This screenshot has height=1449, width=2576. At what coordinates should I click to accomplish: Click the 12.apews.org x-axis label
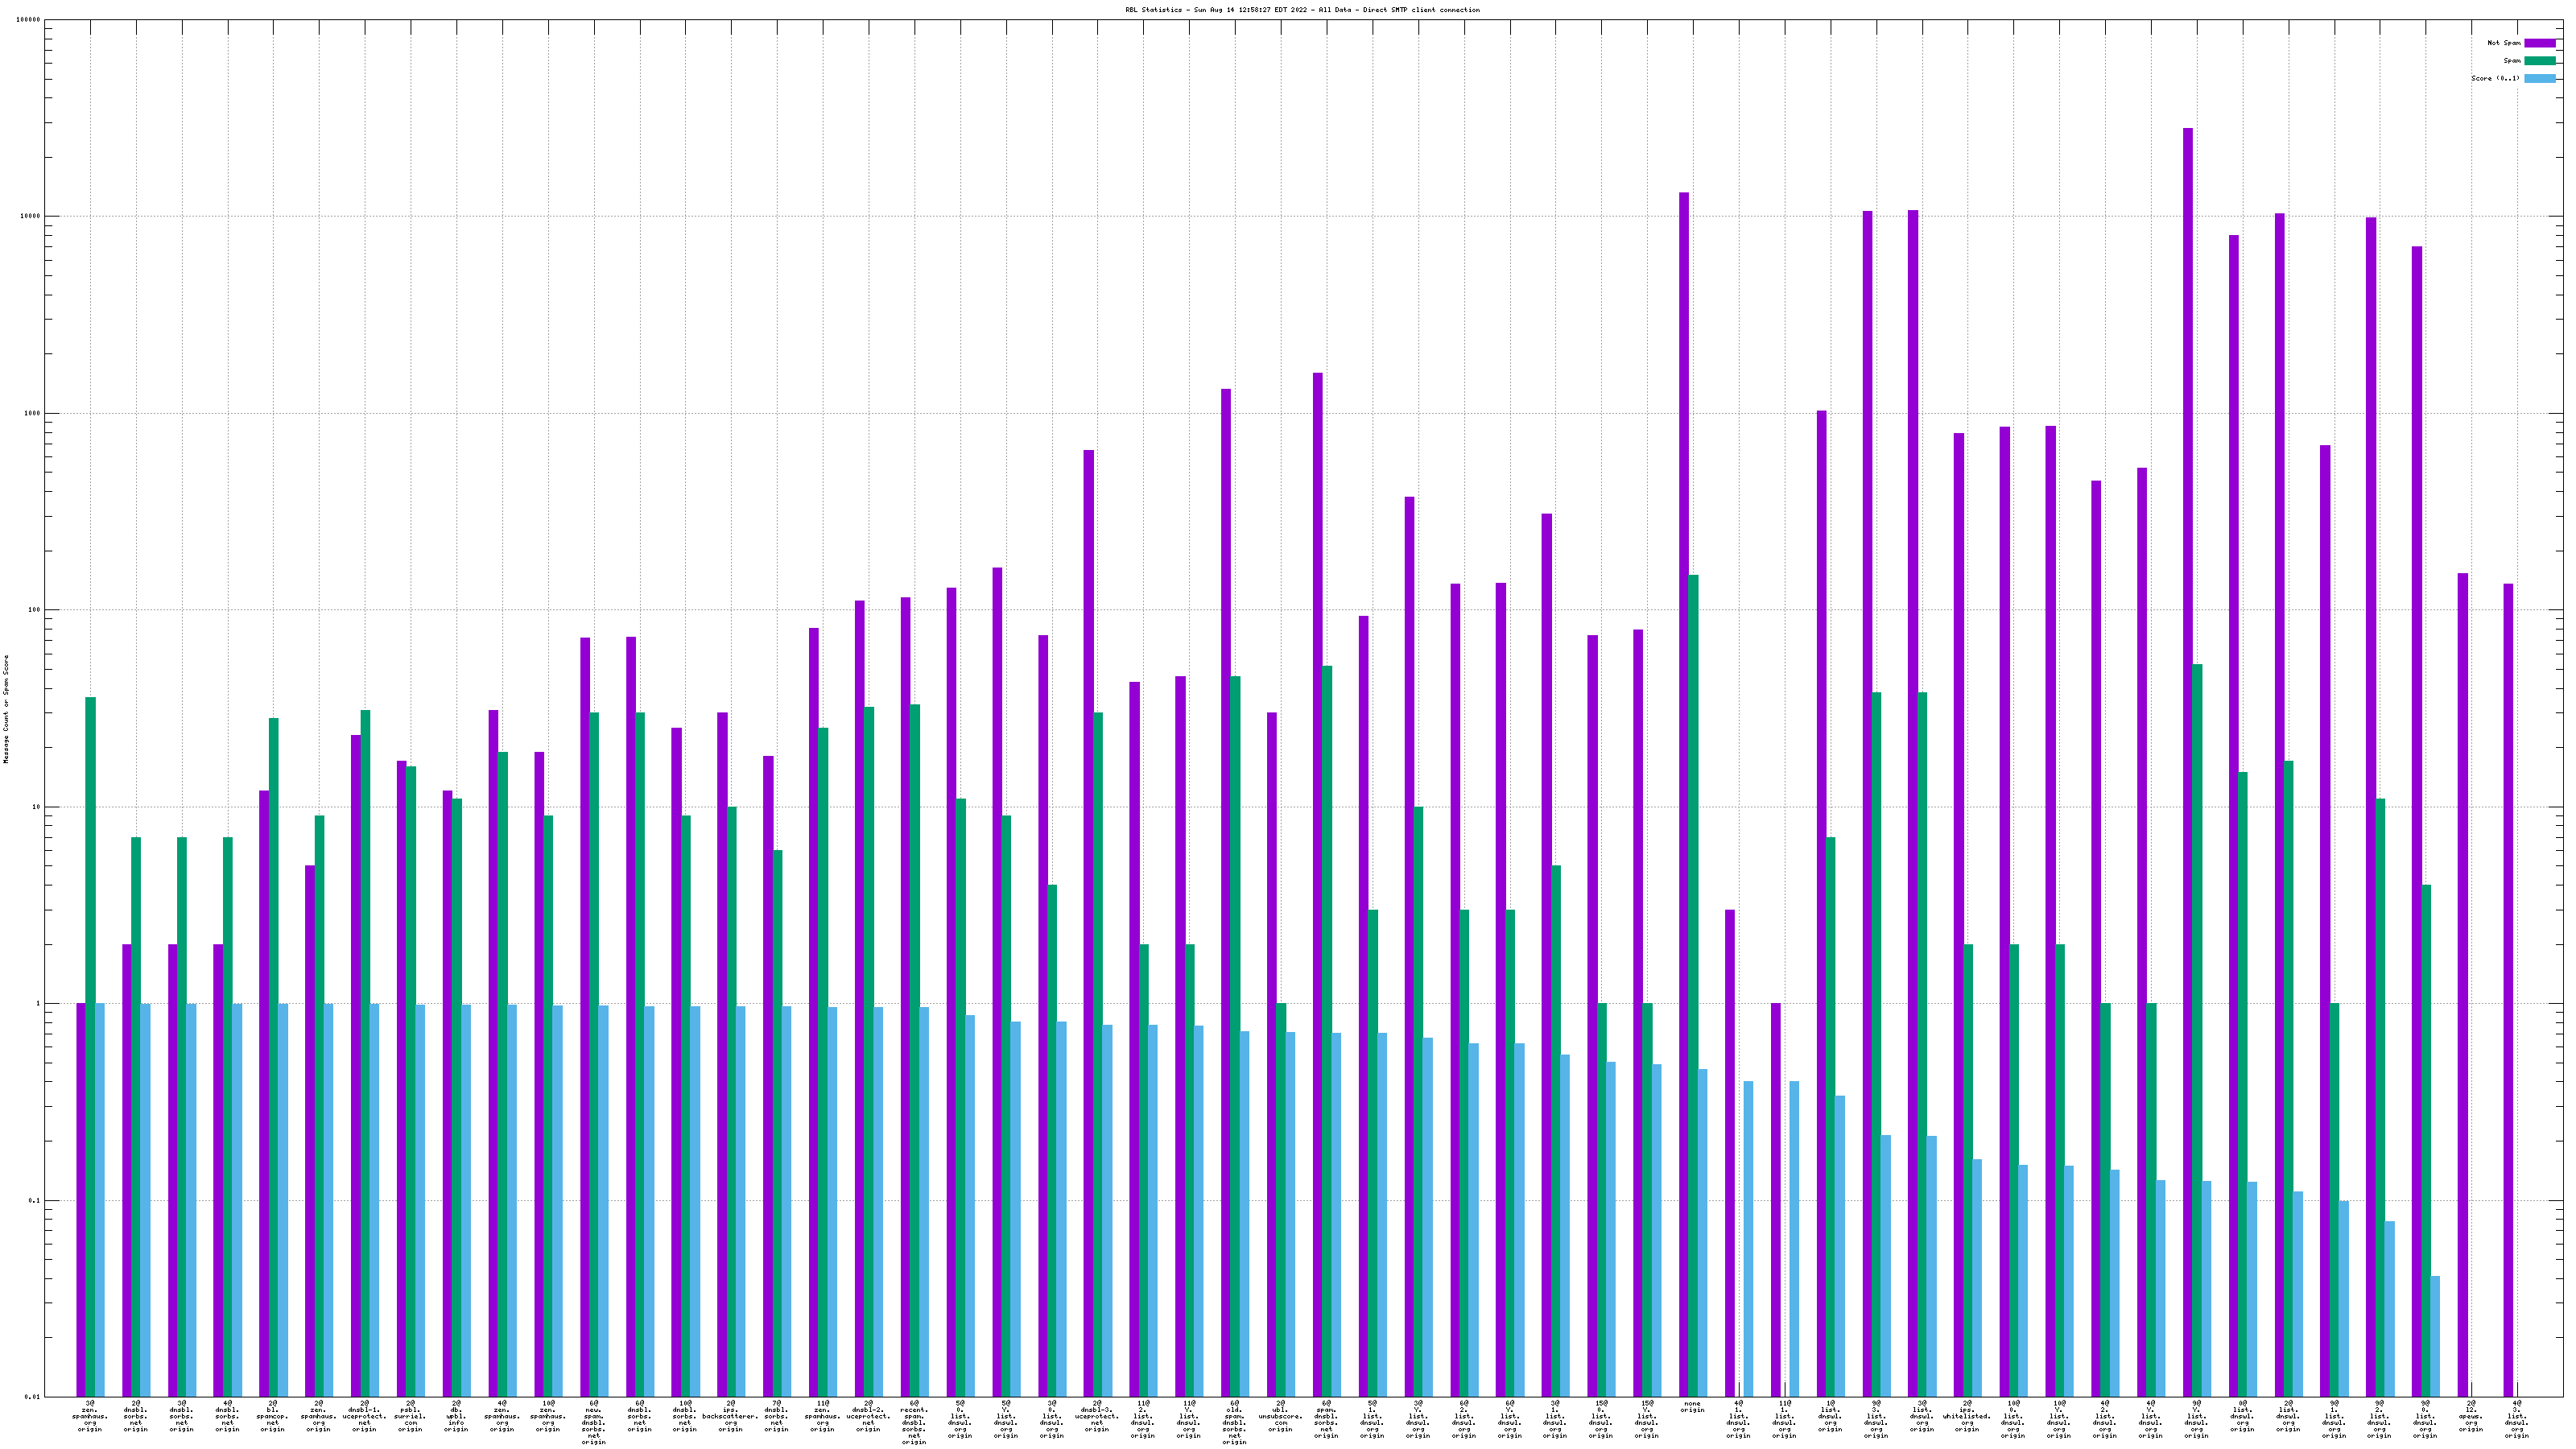pyautogui.click(x=2471, y=1416)
